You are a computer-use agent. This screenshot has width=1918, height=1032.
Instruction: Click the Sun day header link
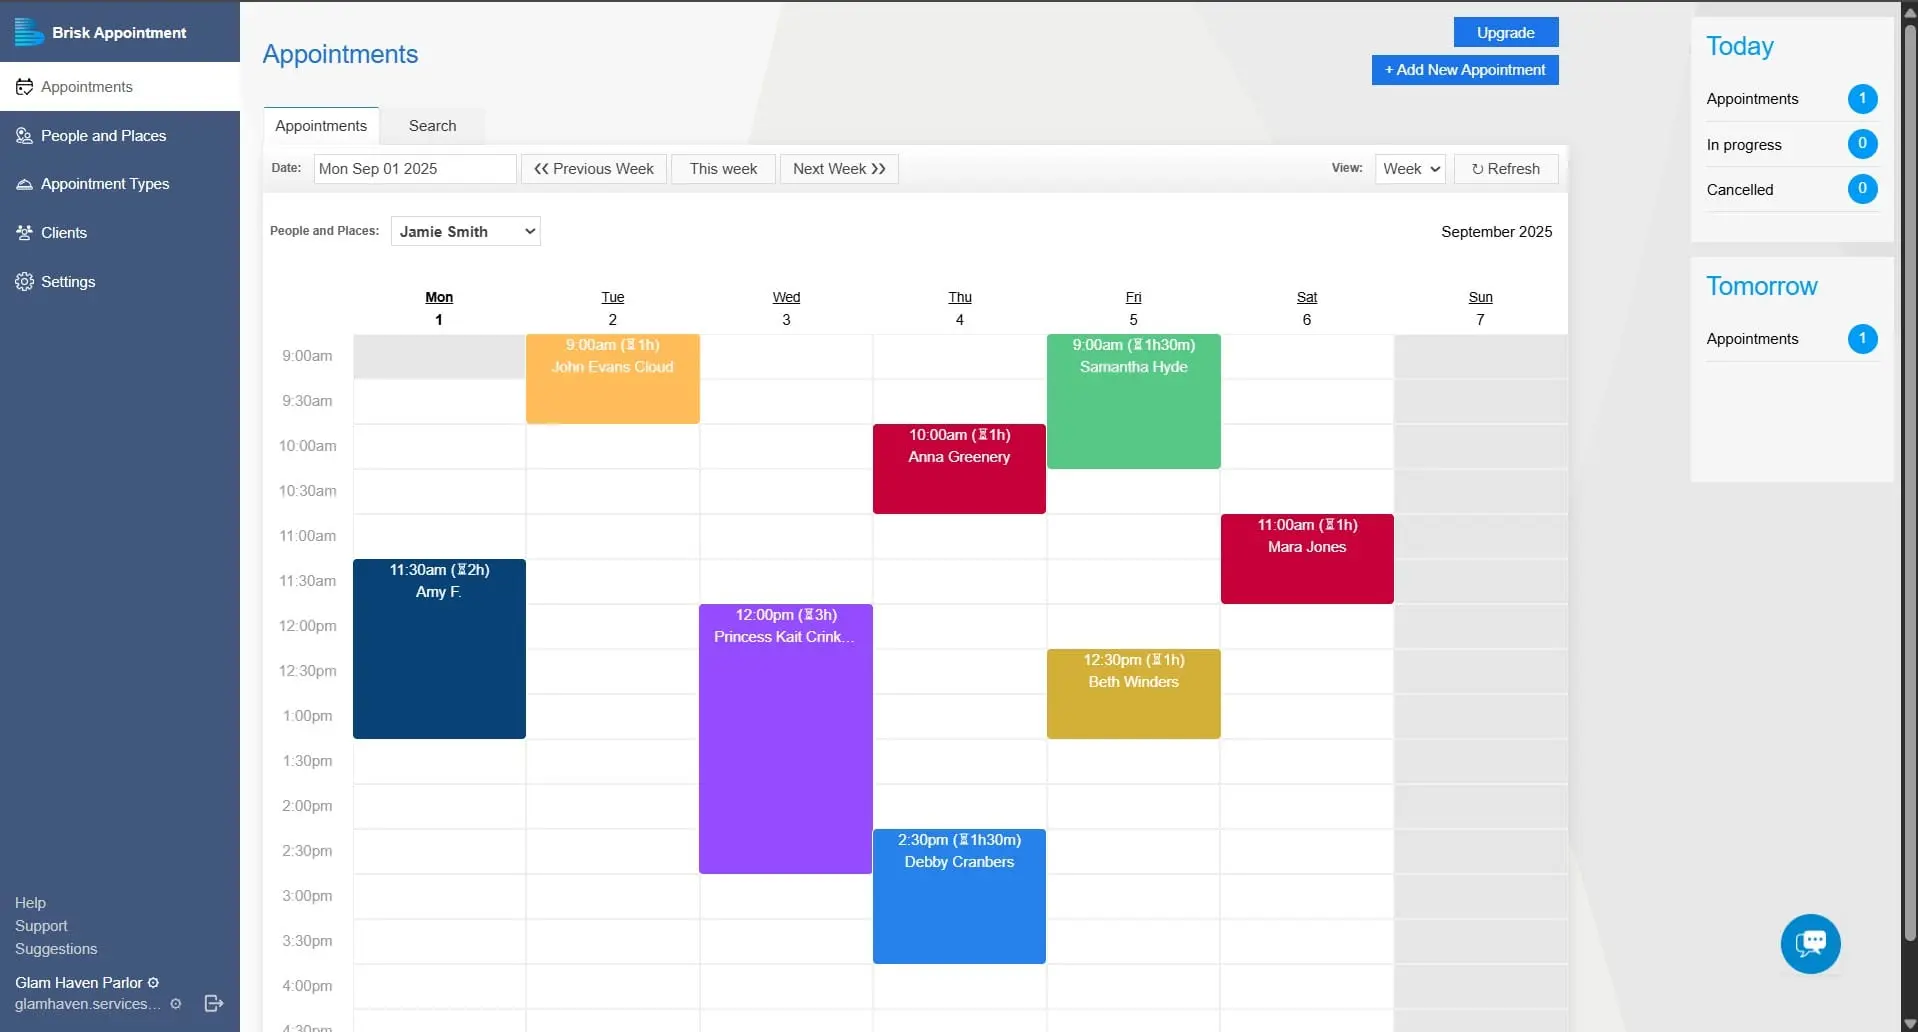point(1481,297)
